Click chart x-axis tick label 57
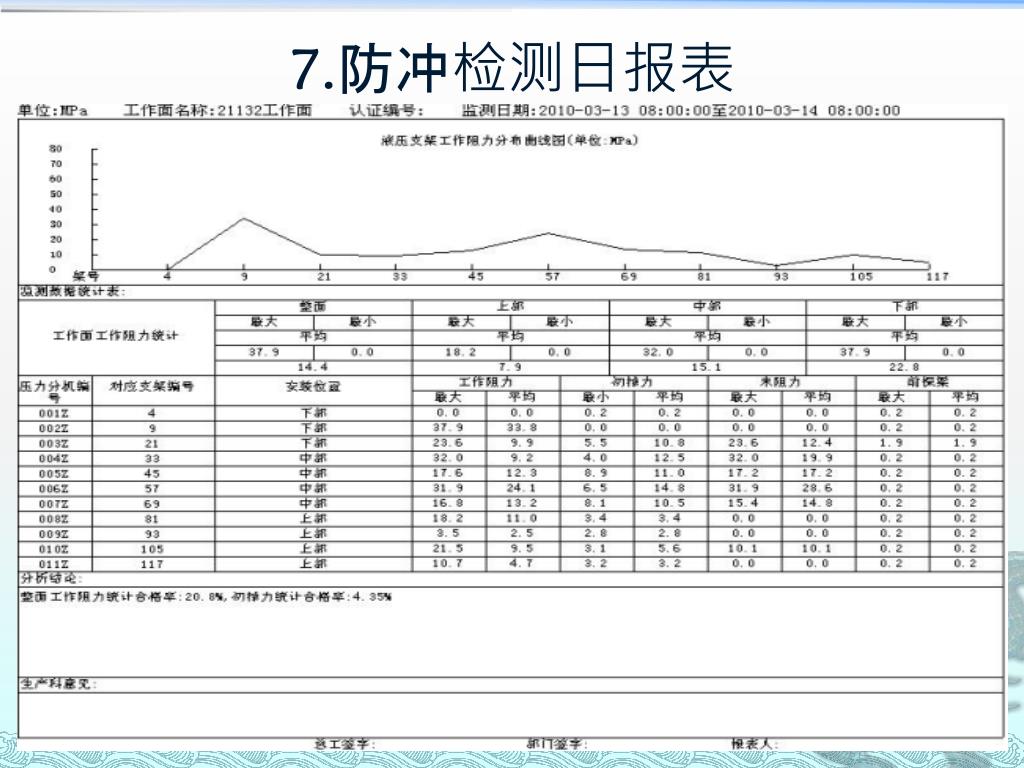Image resolution: width=1024 pixels, height=768 pixels. click(x=552, y=276)
